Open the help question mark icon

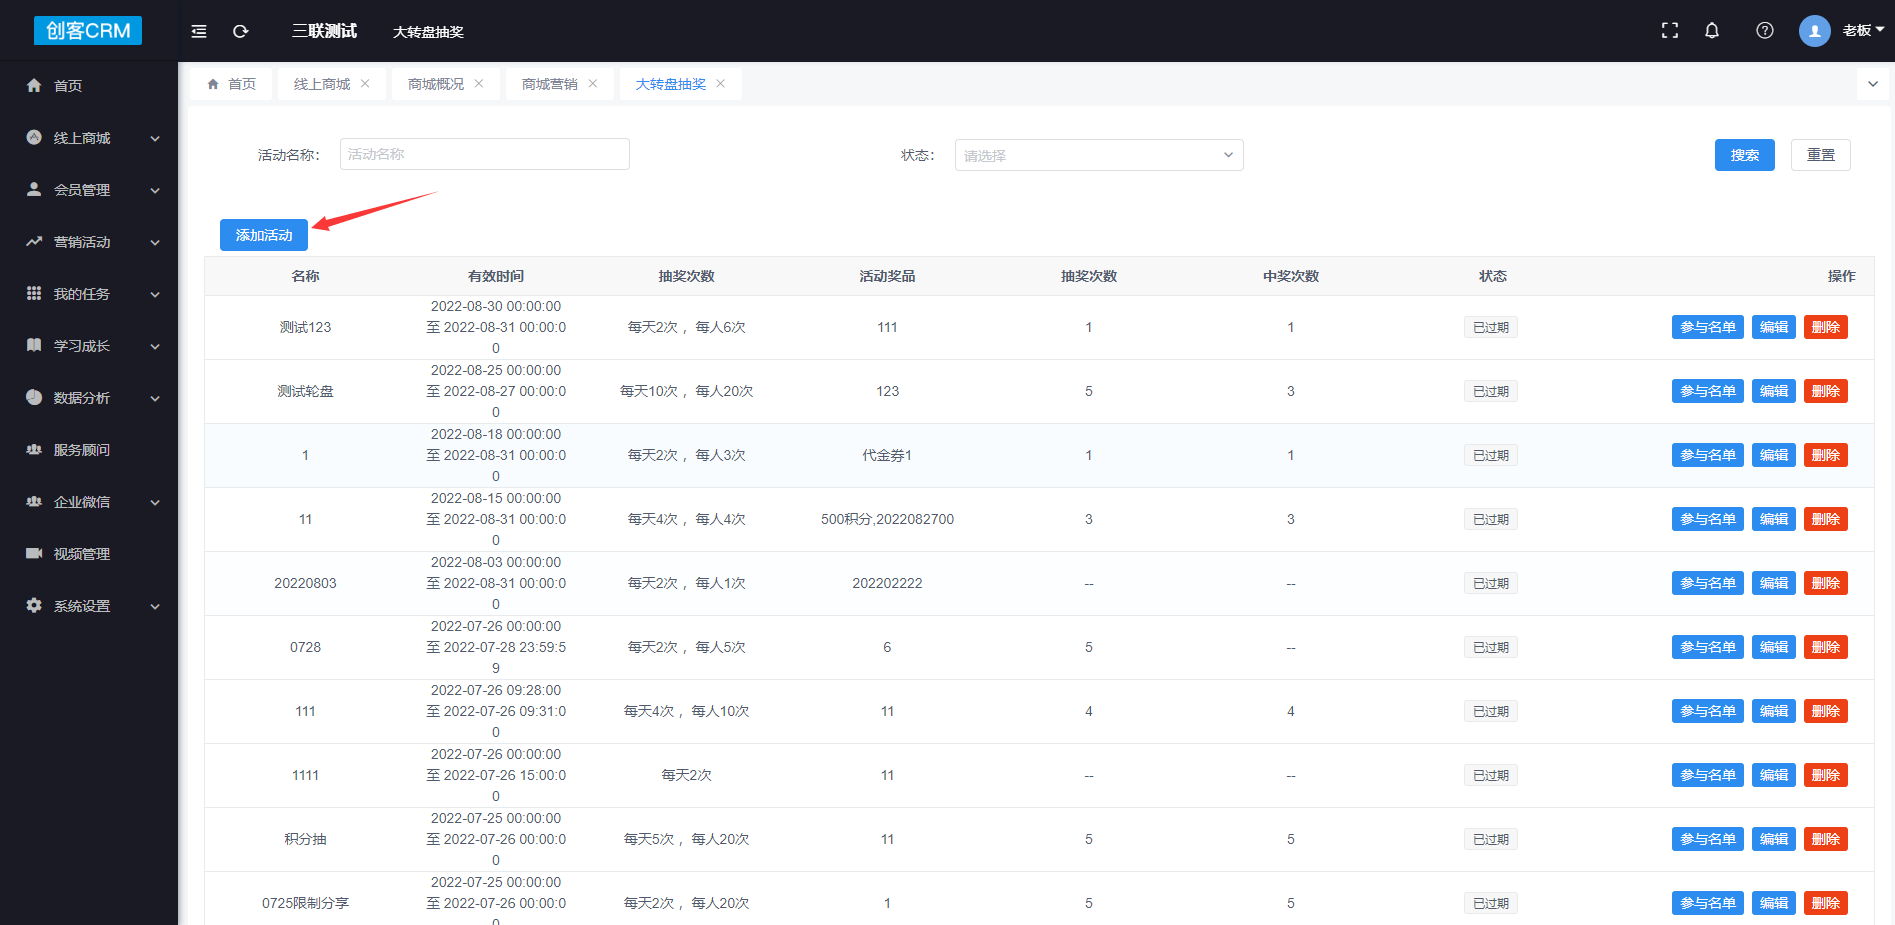click(x=1764, y=31)
